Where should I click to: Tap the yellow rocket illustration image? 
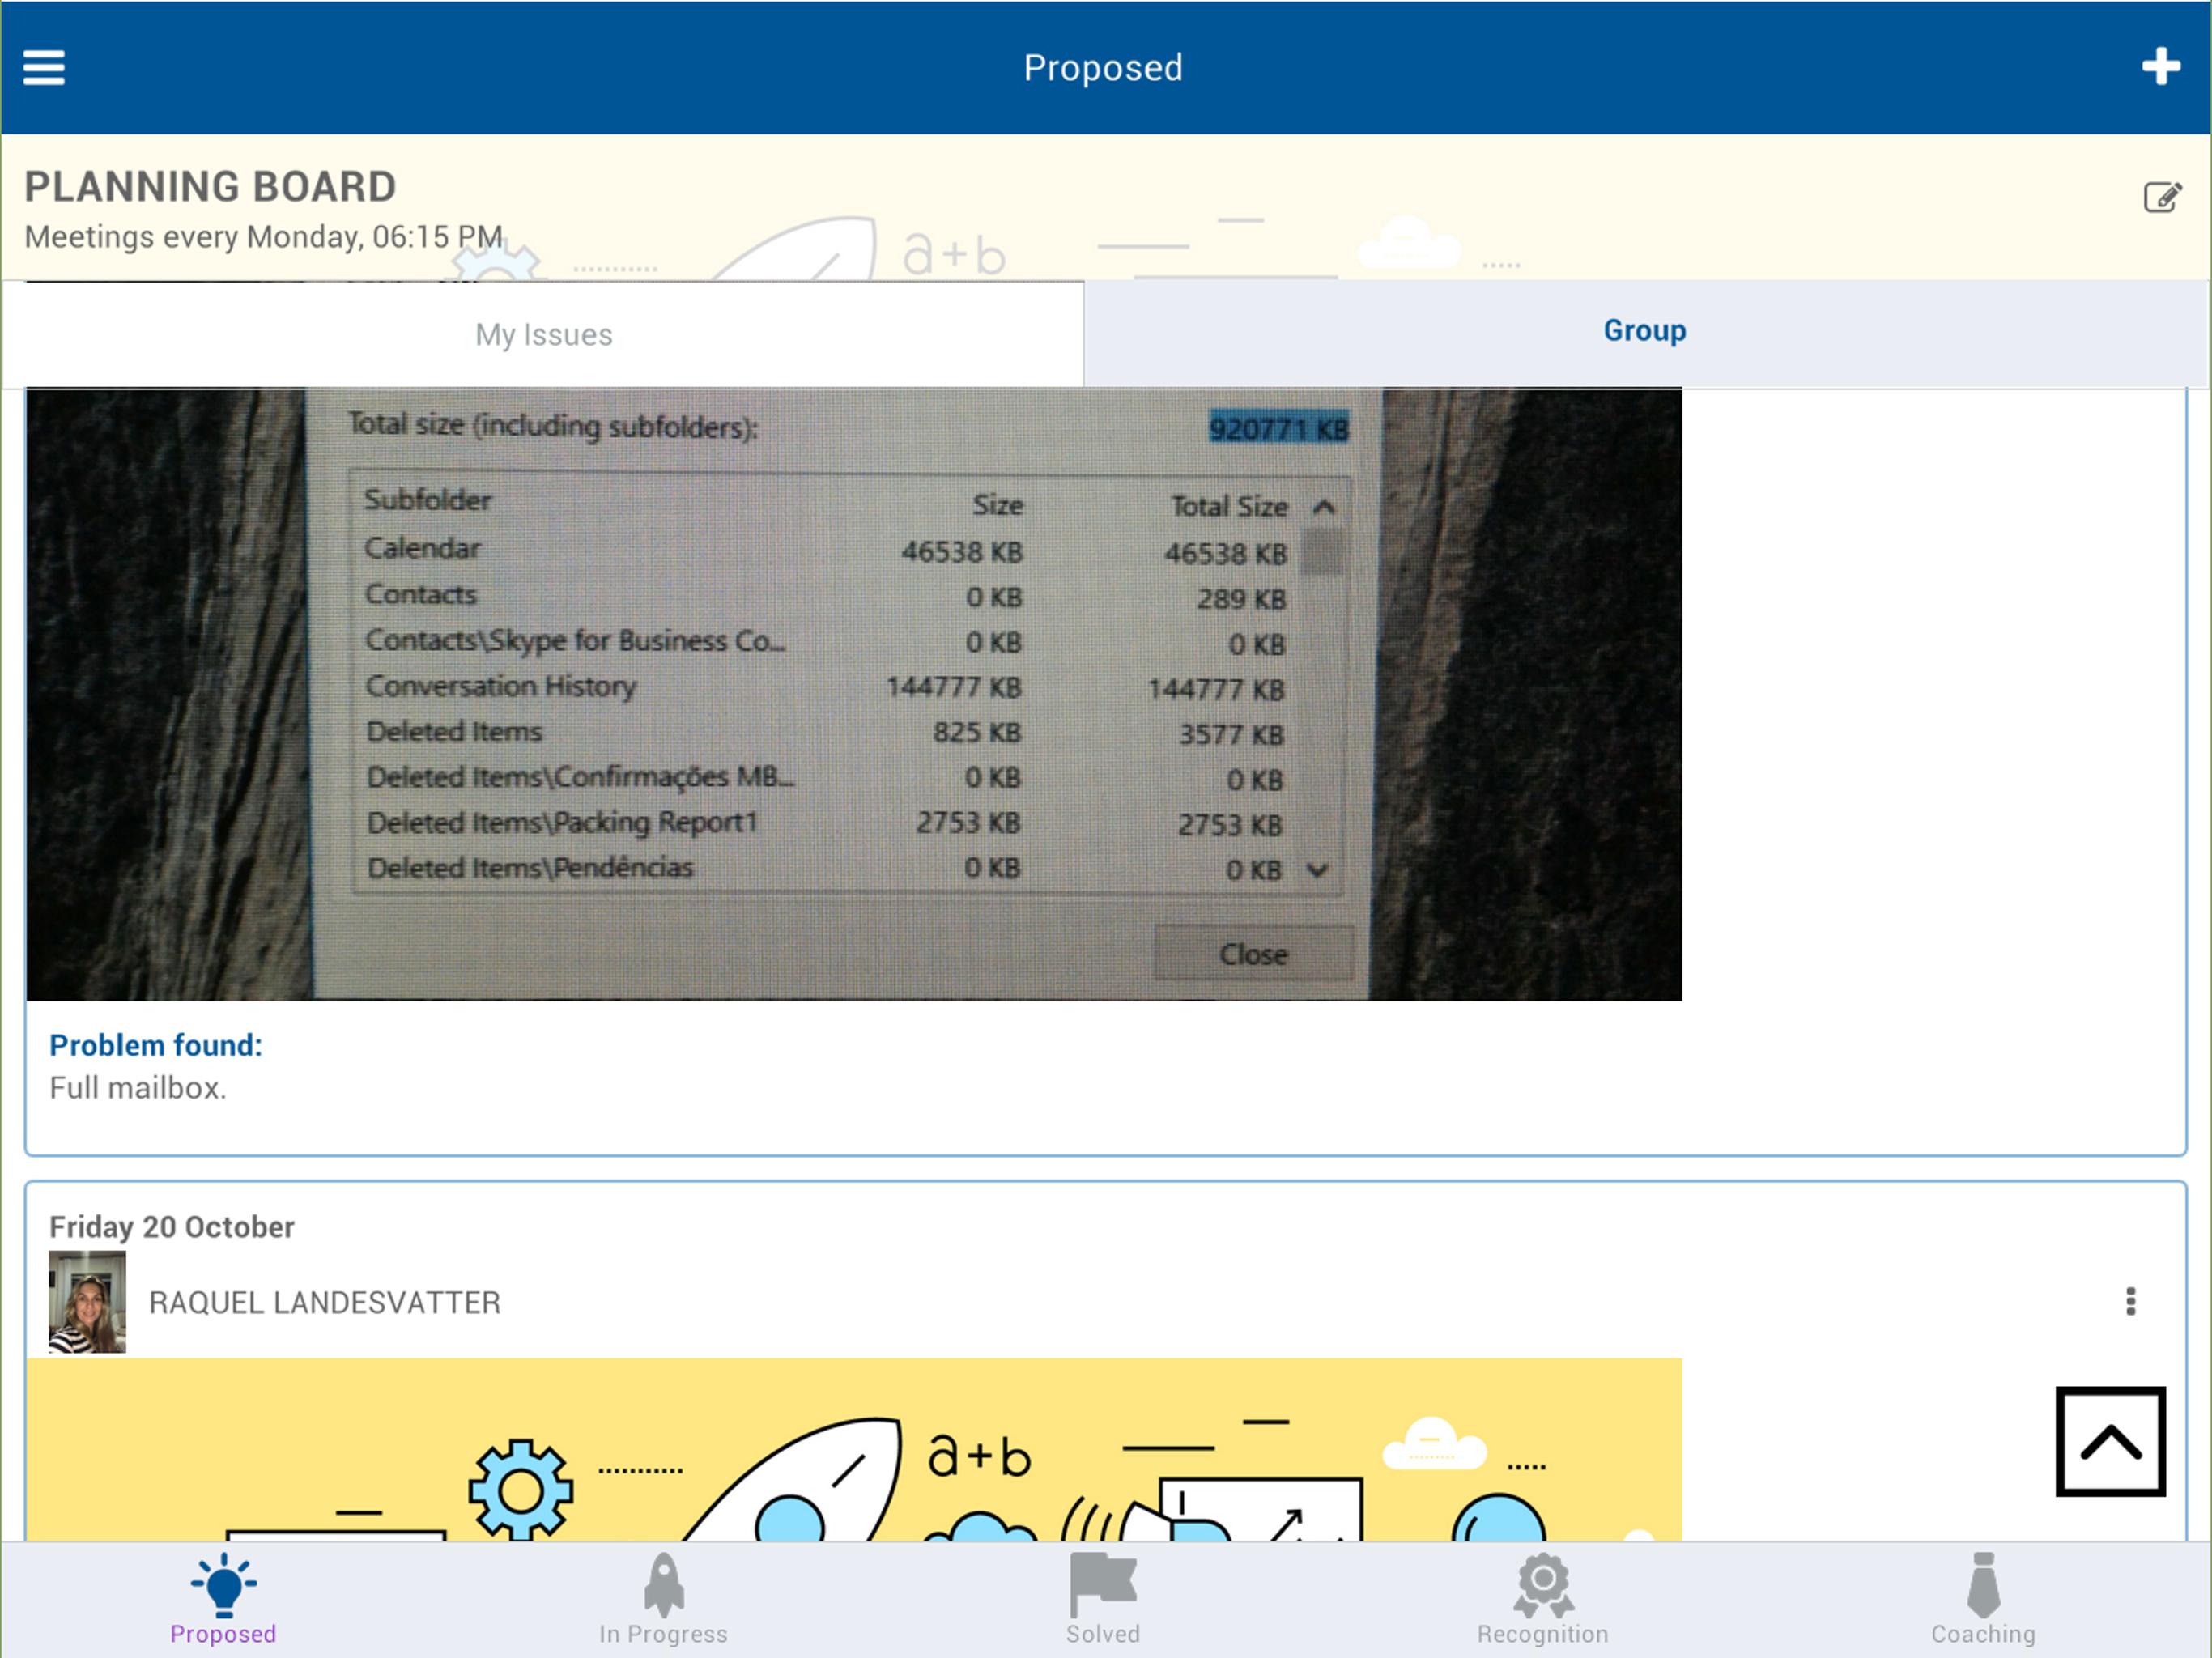click(854, 1449)
